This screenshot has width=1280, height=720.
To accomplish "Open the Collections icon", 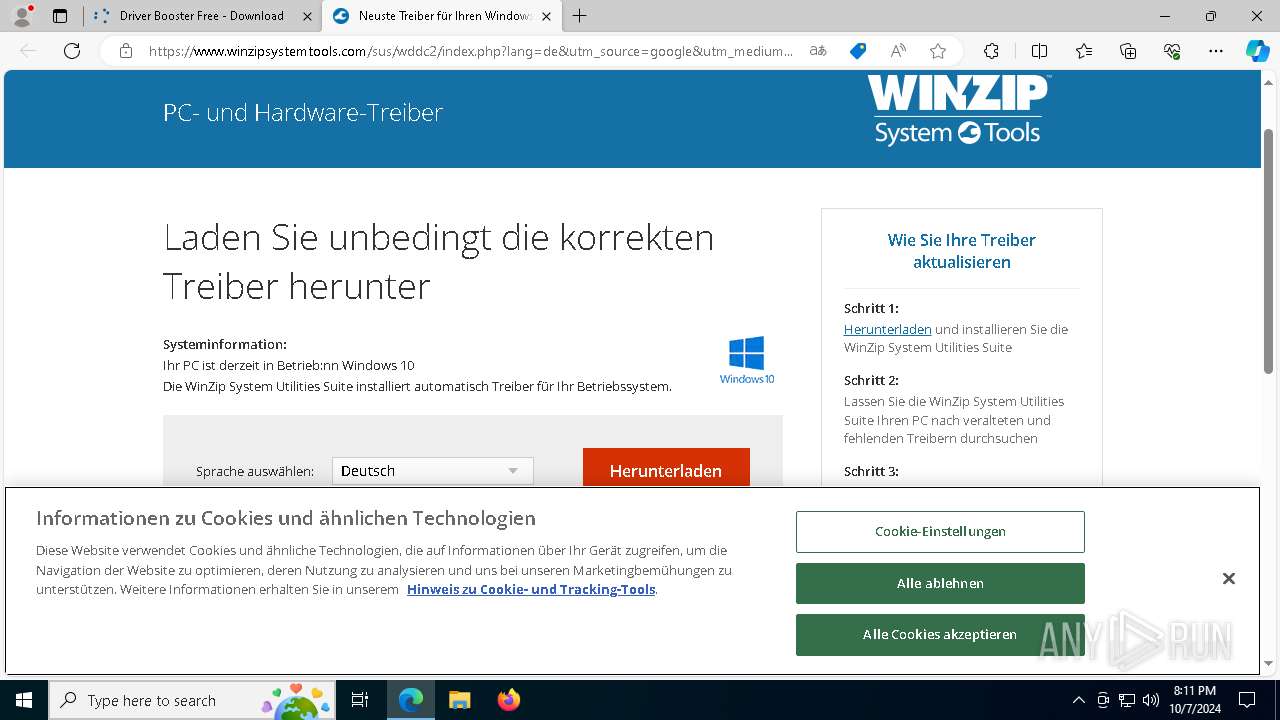I will [1128, 51].
